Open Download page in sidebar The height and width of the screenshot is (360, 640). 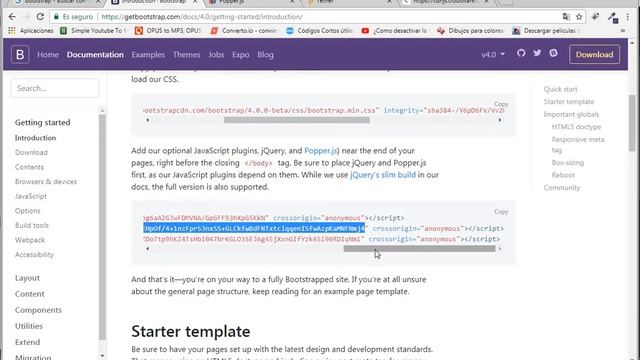(31, 152)
